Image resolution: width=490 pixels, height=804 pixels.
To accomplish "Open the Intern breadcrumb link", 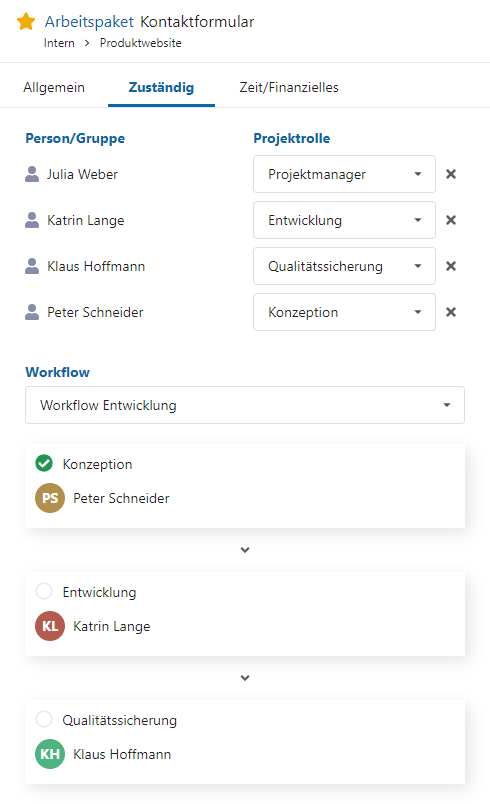I will pyautogui.click(x=59, y=43).
